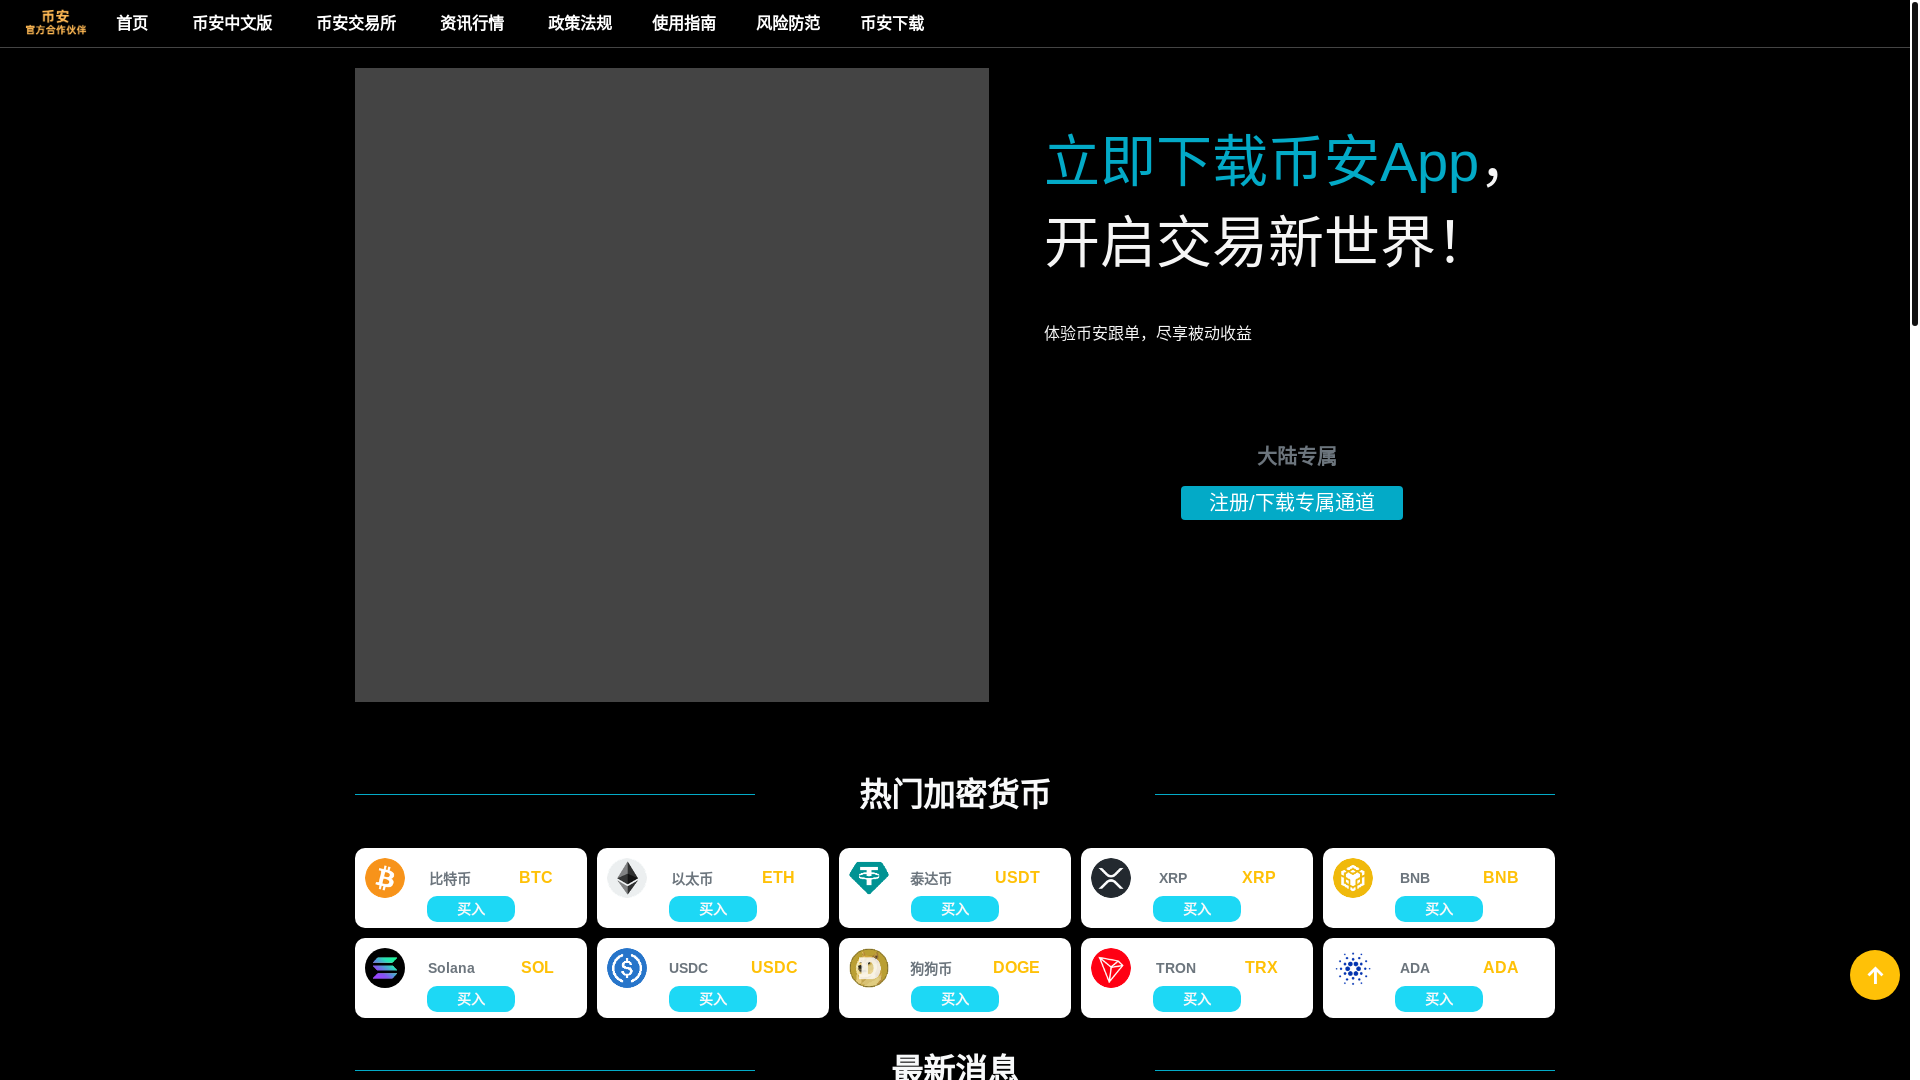The width and height of the screenshot is (1920, 1080).
Task: Click the Bitcoin coin icon
Action: point(385,878)
